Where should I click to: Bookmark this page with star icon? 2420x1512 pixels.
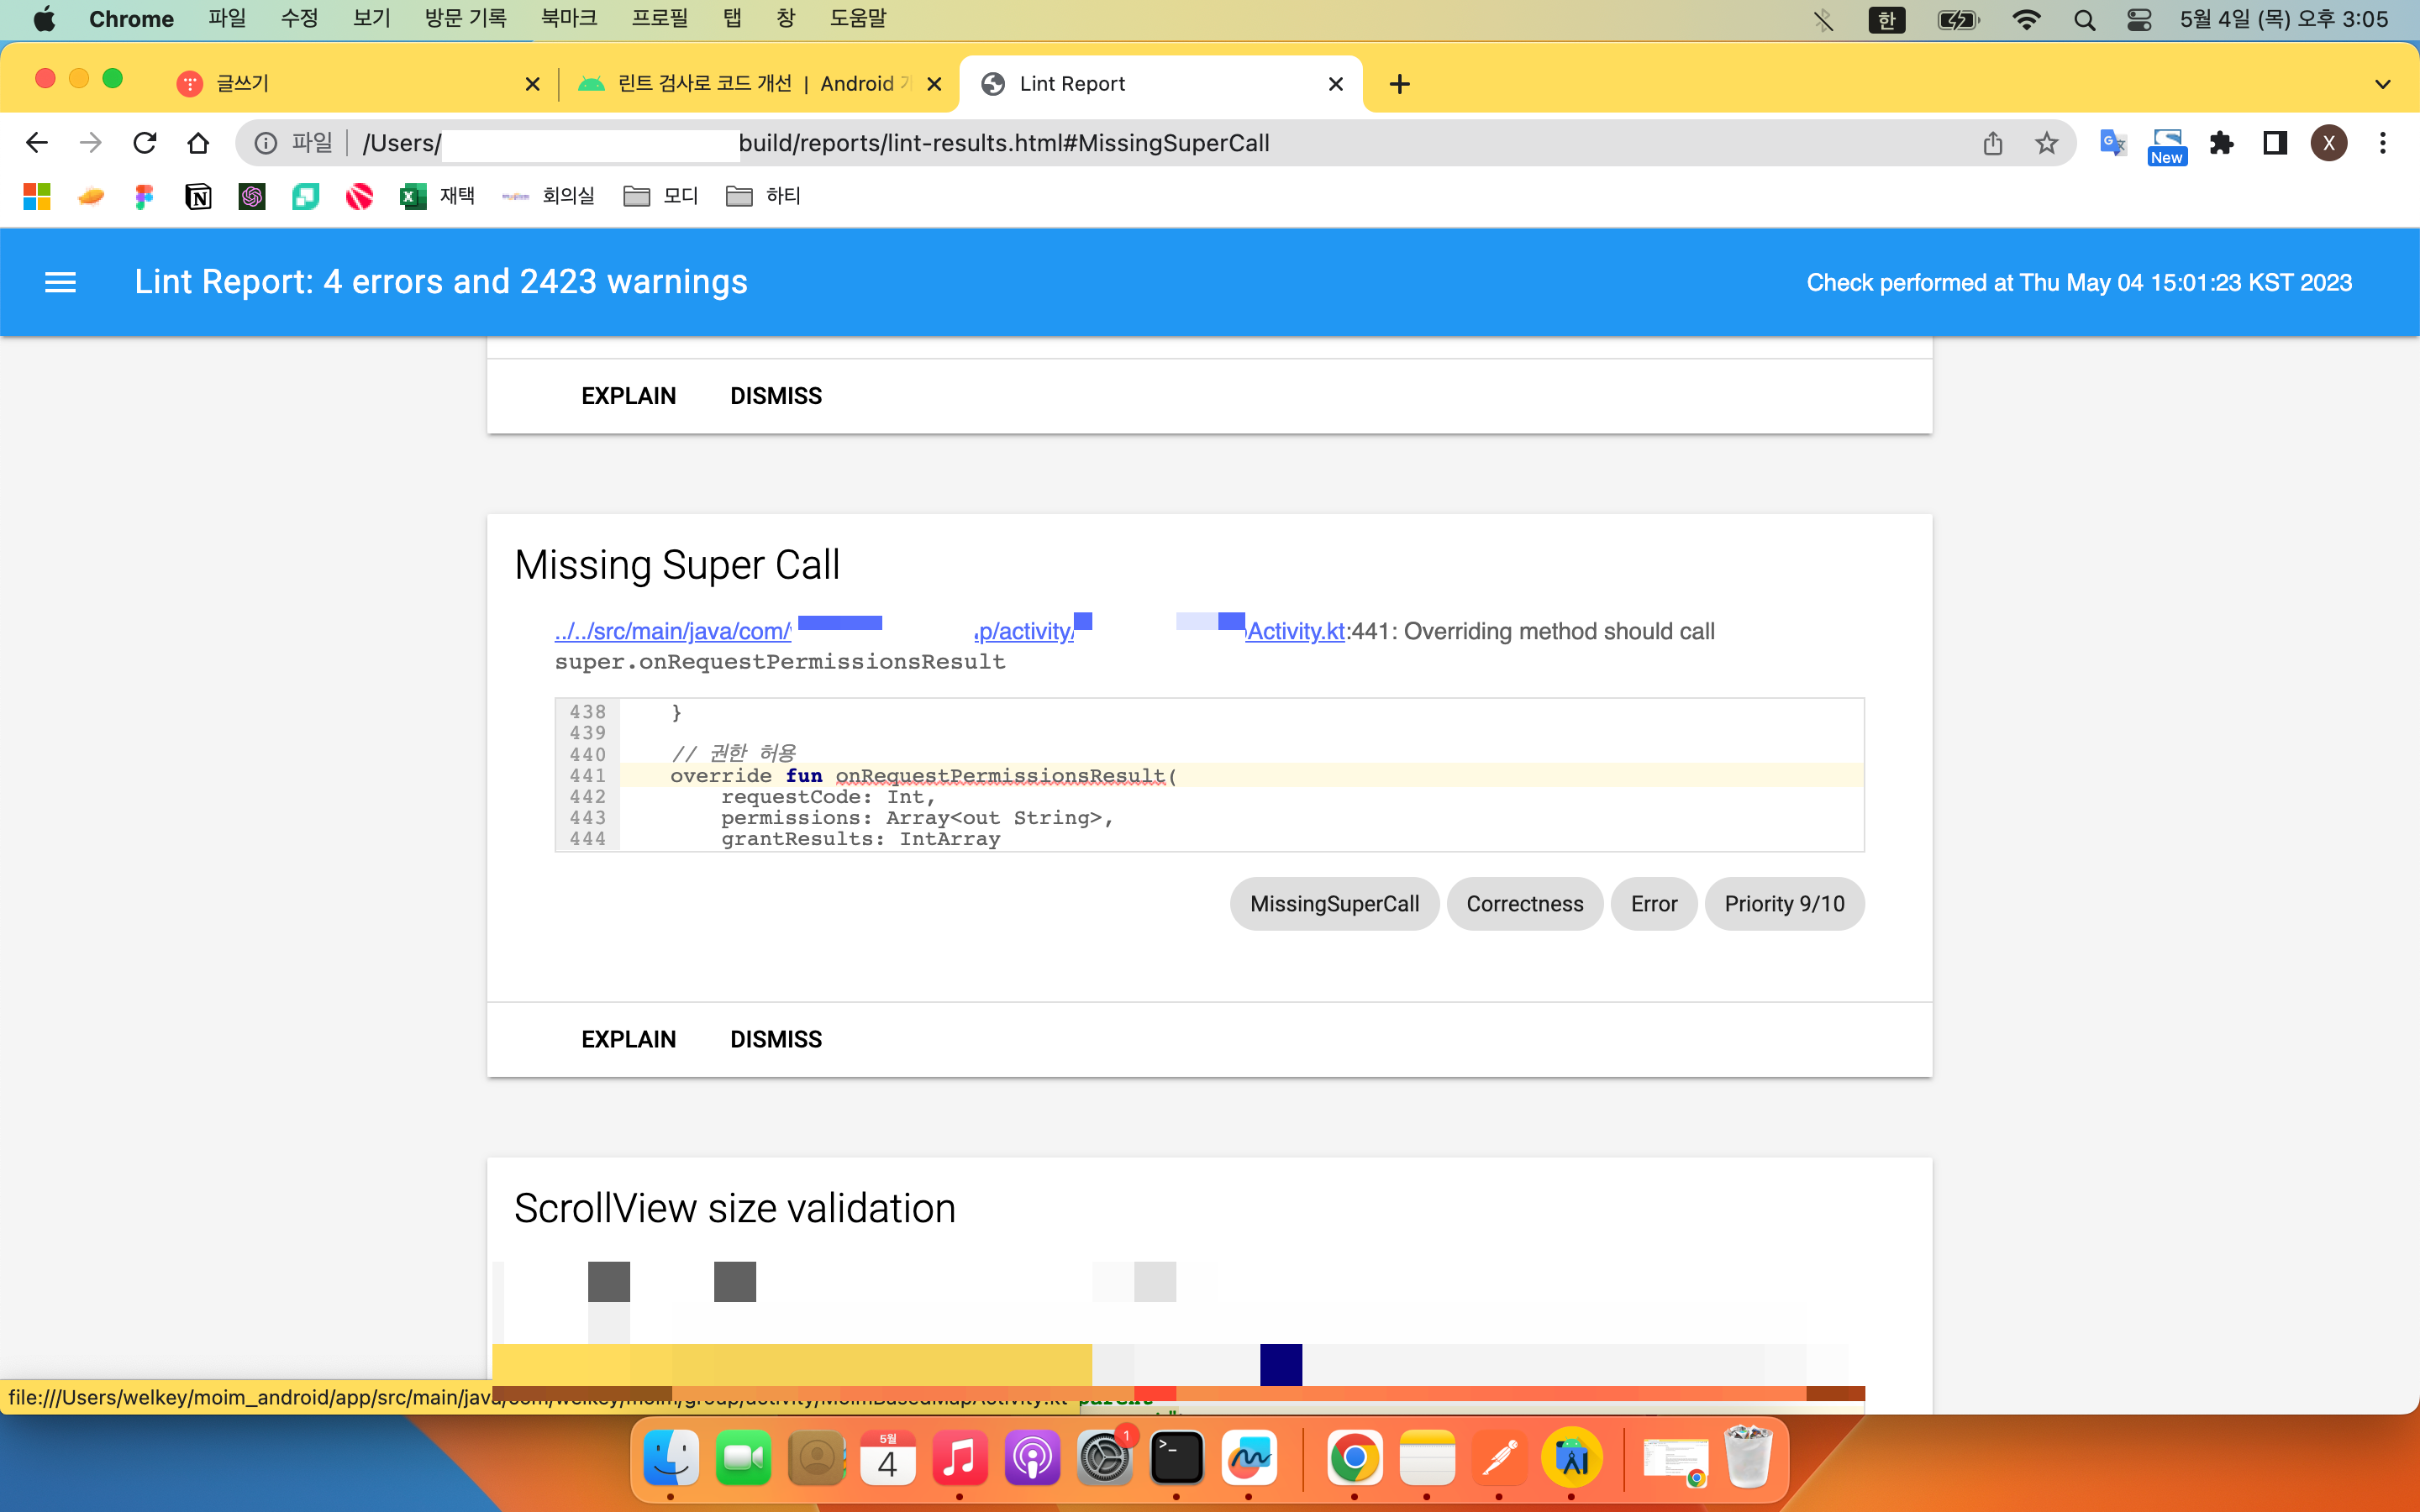click(x=2046, y=143)
